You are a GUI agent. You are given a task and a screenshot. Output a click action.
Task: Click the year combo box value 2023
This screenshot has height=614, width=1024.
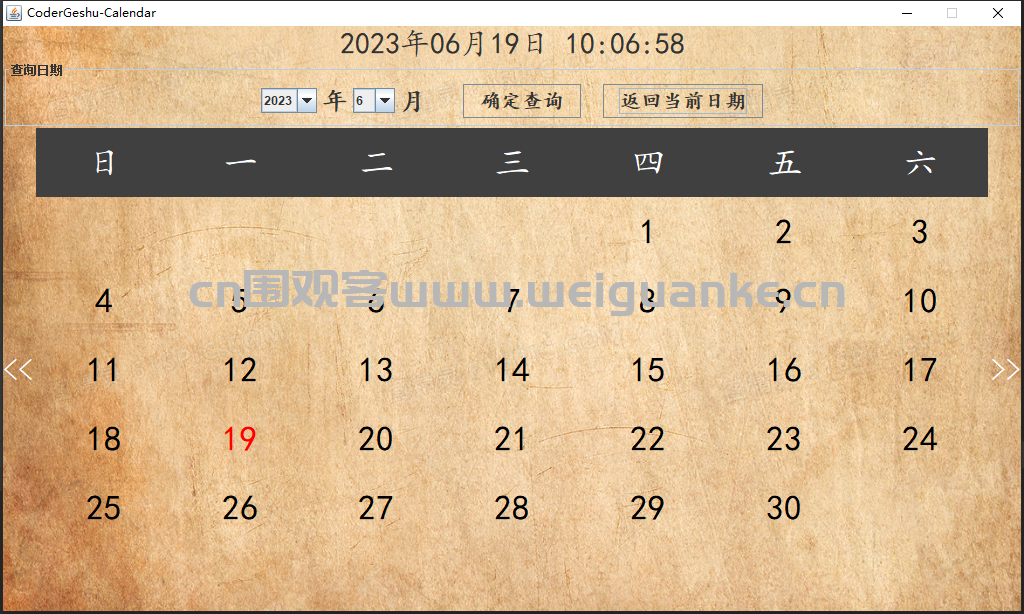click(279, 101)
